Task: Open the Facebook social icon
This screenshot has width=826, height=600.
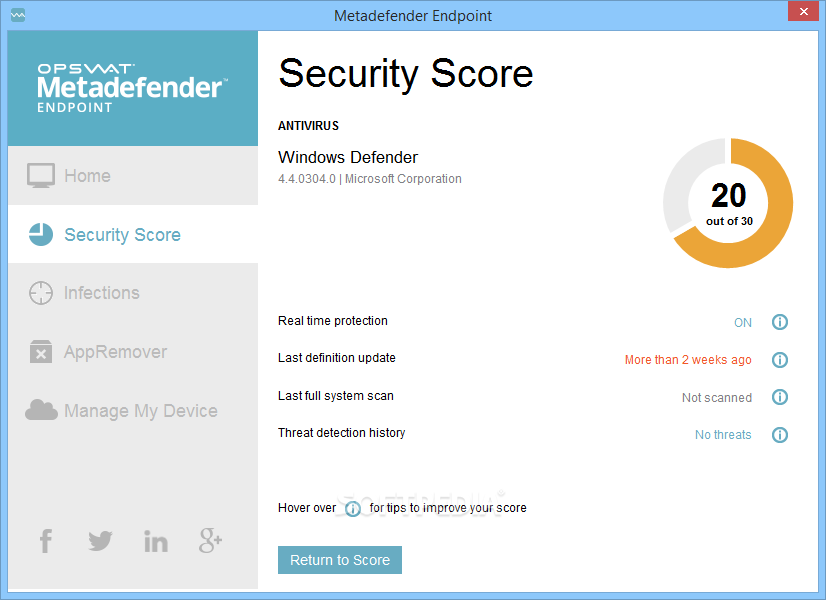Action: pyautogui.click(x=46, y=541)
